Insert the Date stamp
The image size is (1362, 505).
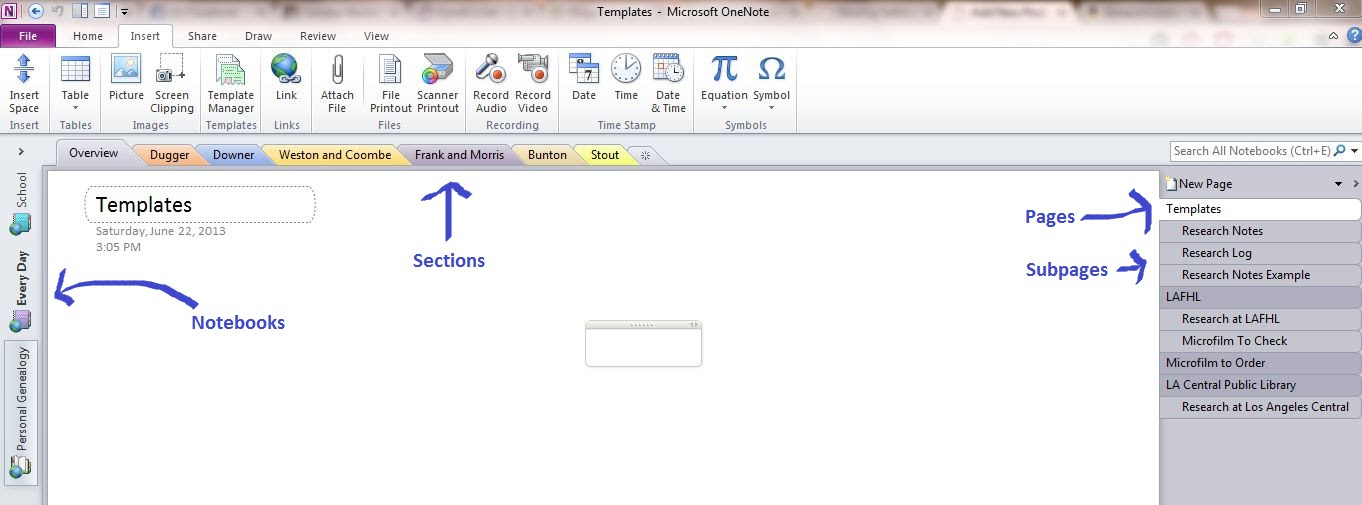point(584,78)
